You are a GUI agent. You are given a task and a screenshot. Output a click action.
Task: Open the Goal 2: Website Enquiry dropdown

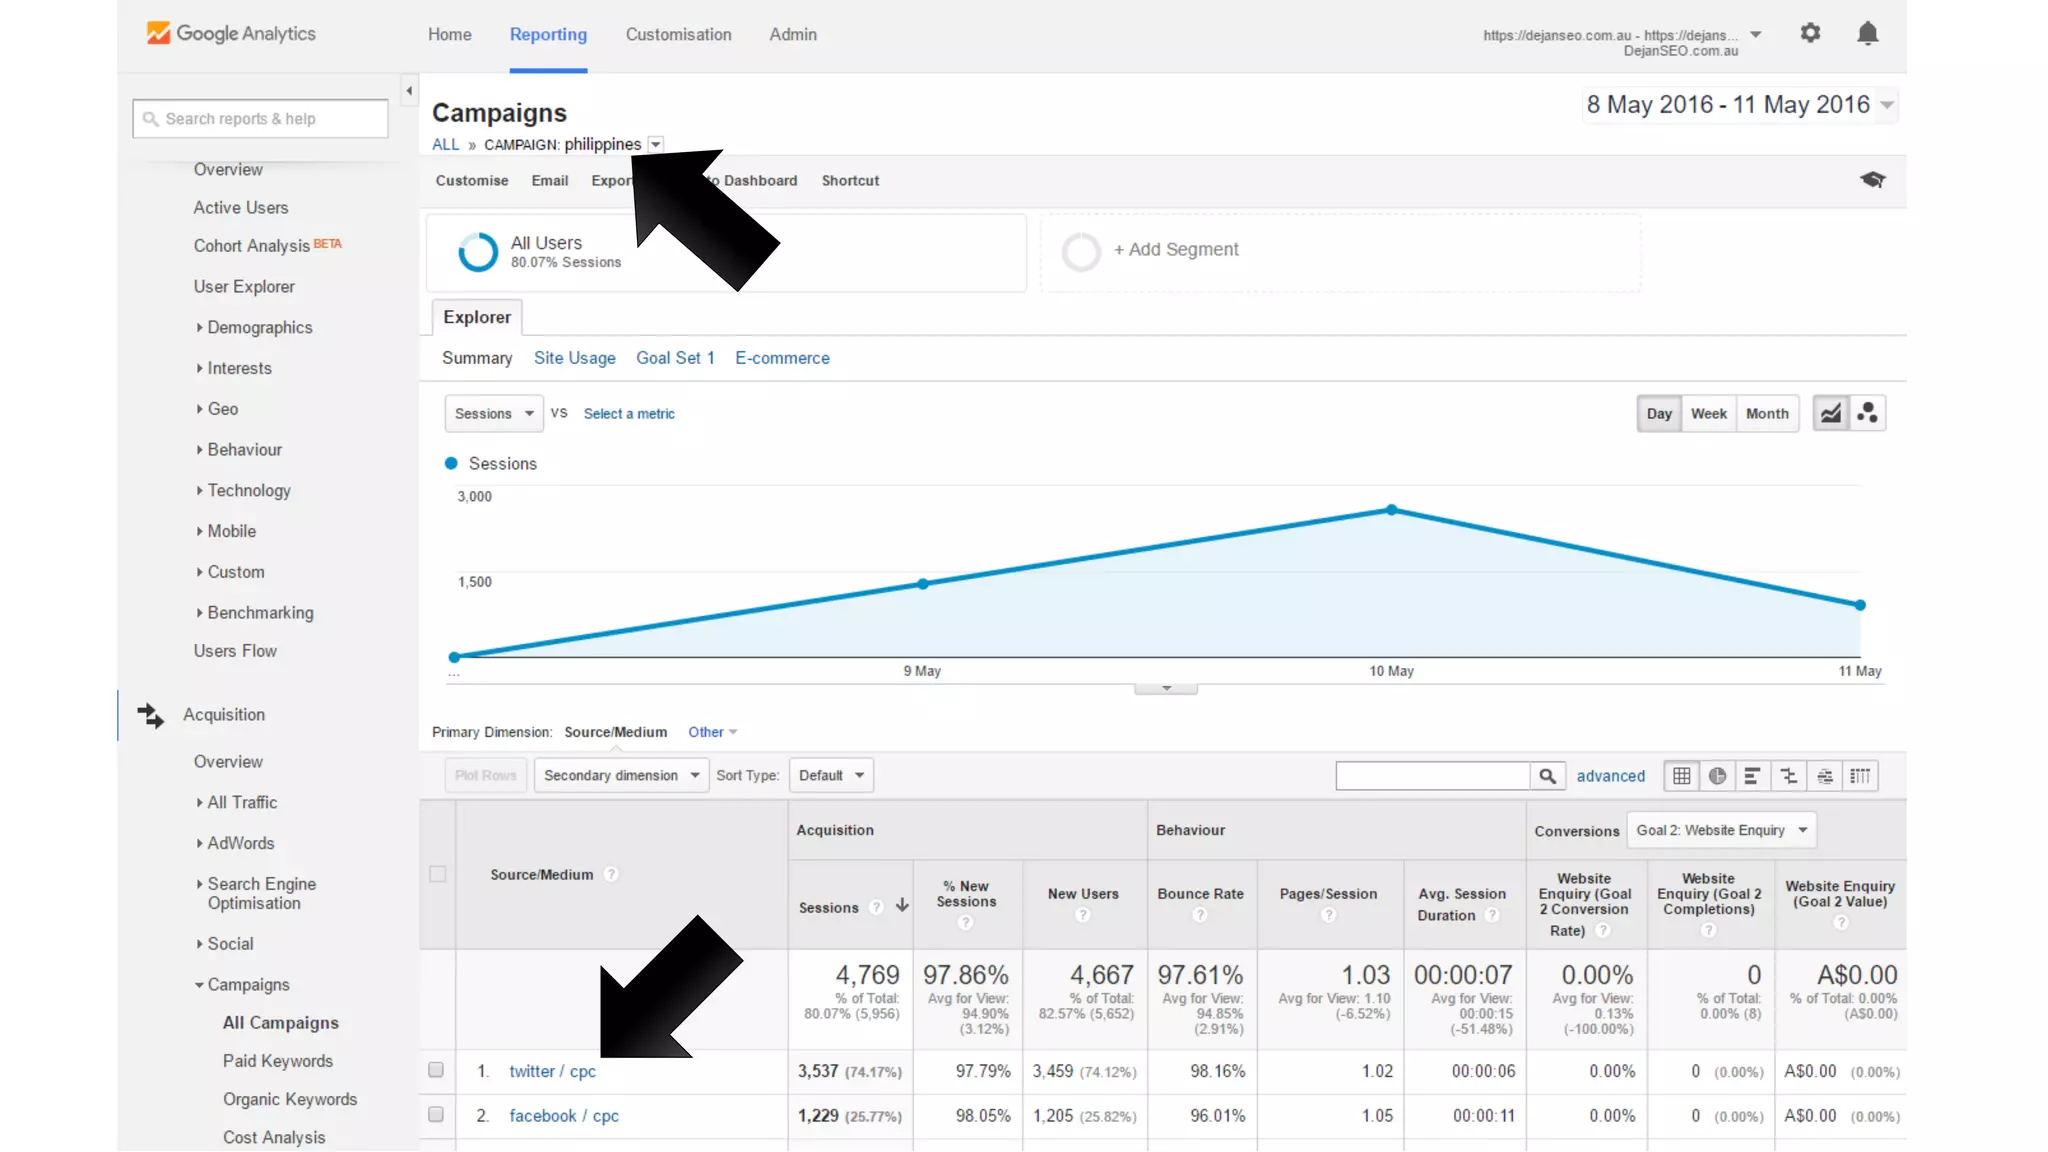[x=1721, y=830]
